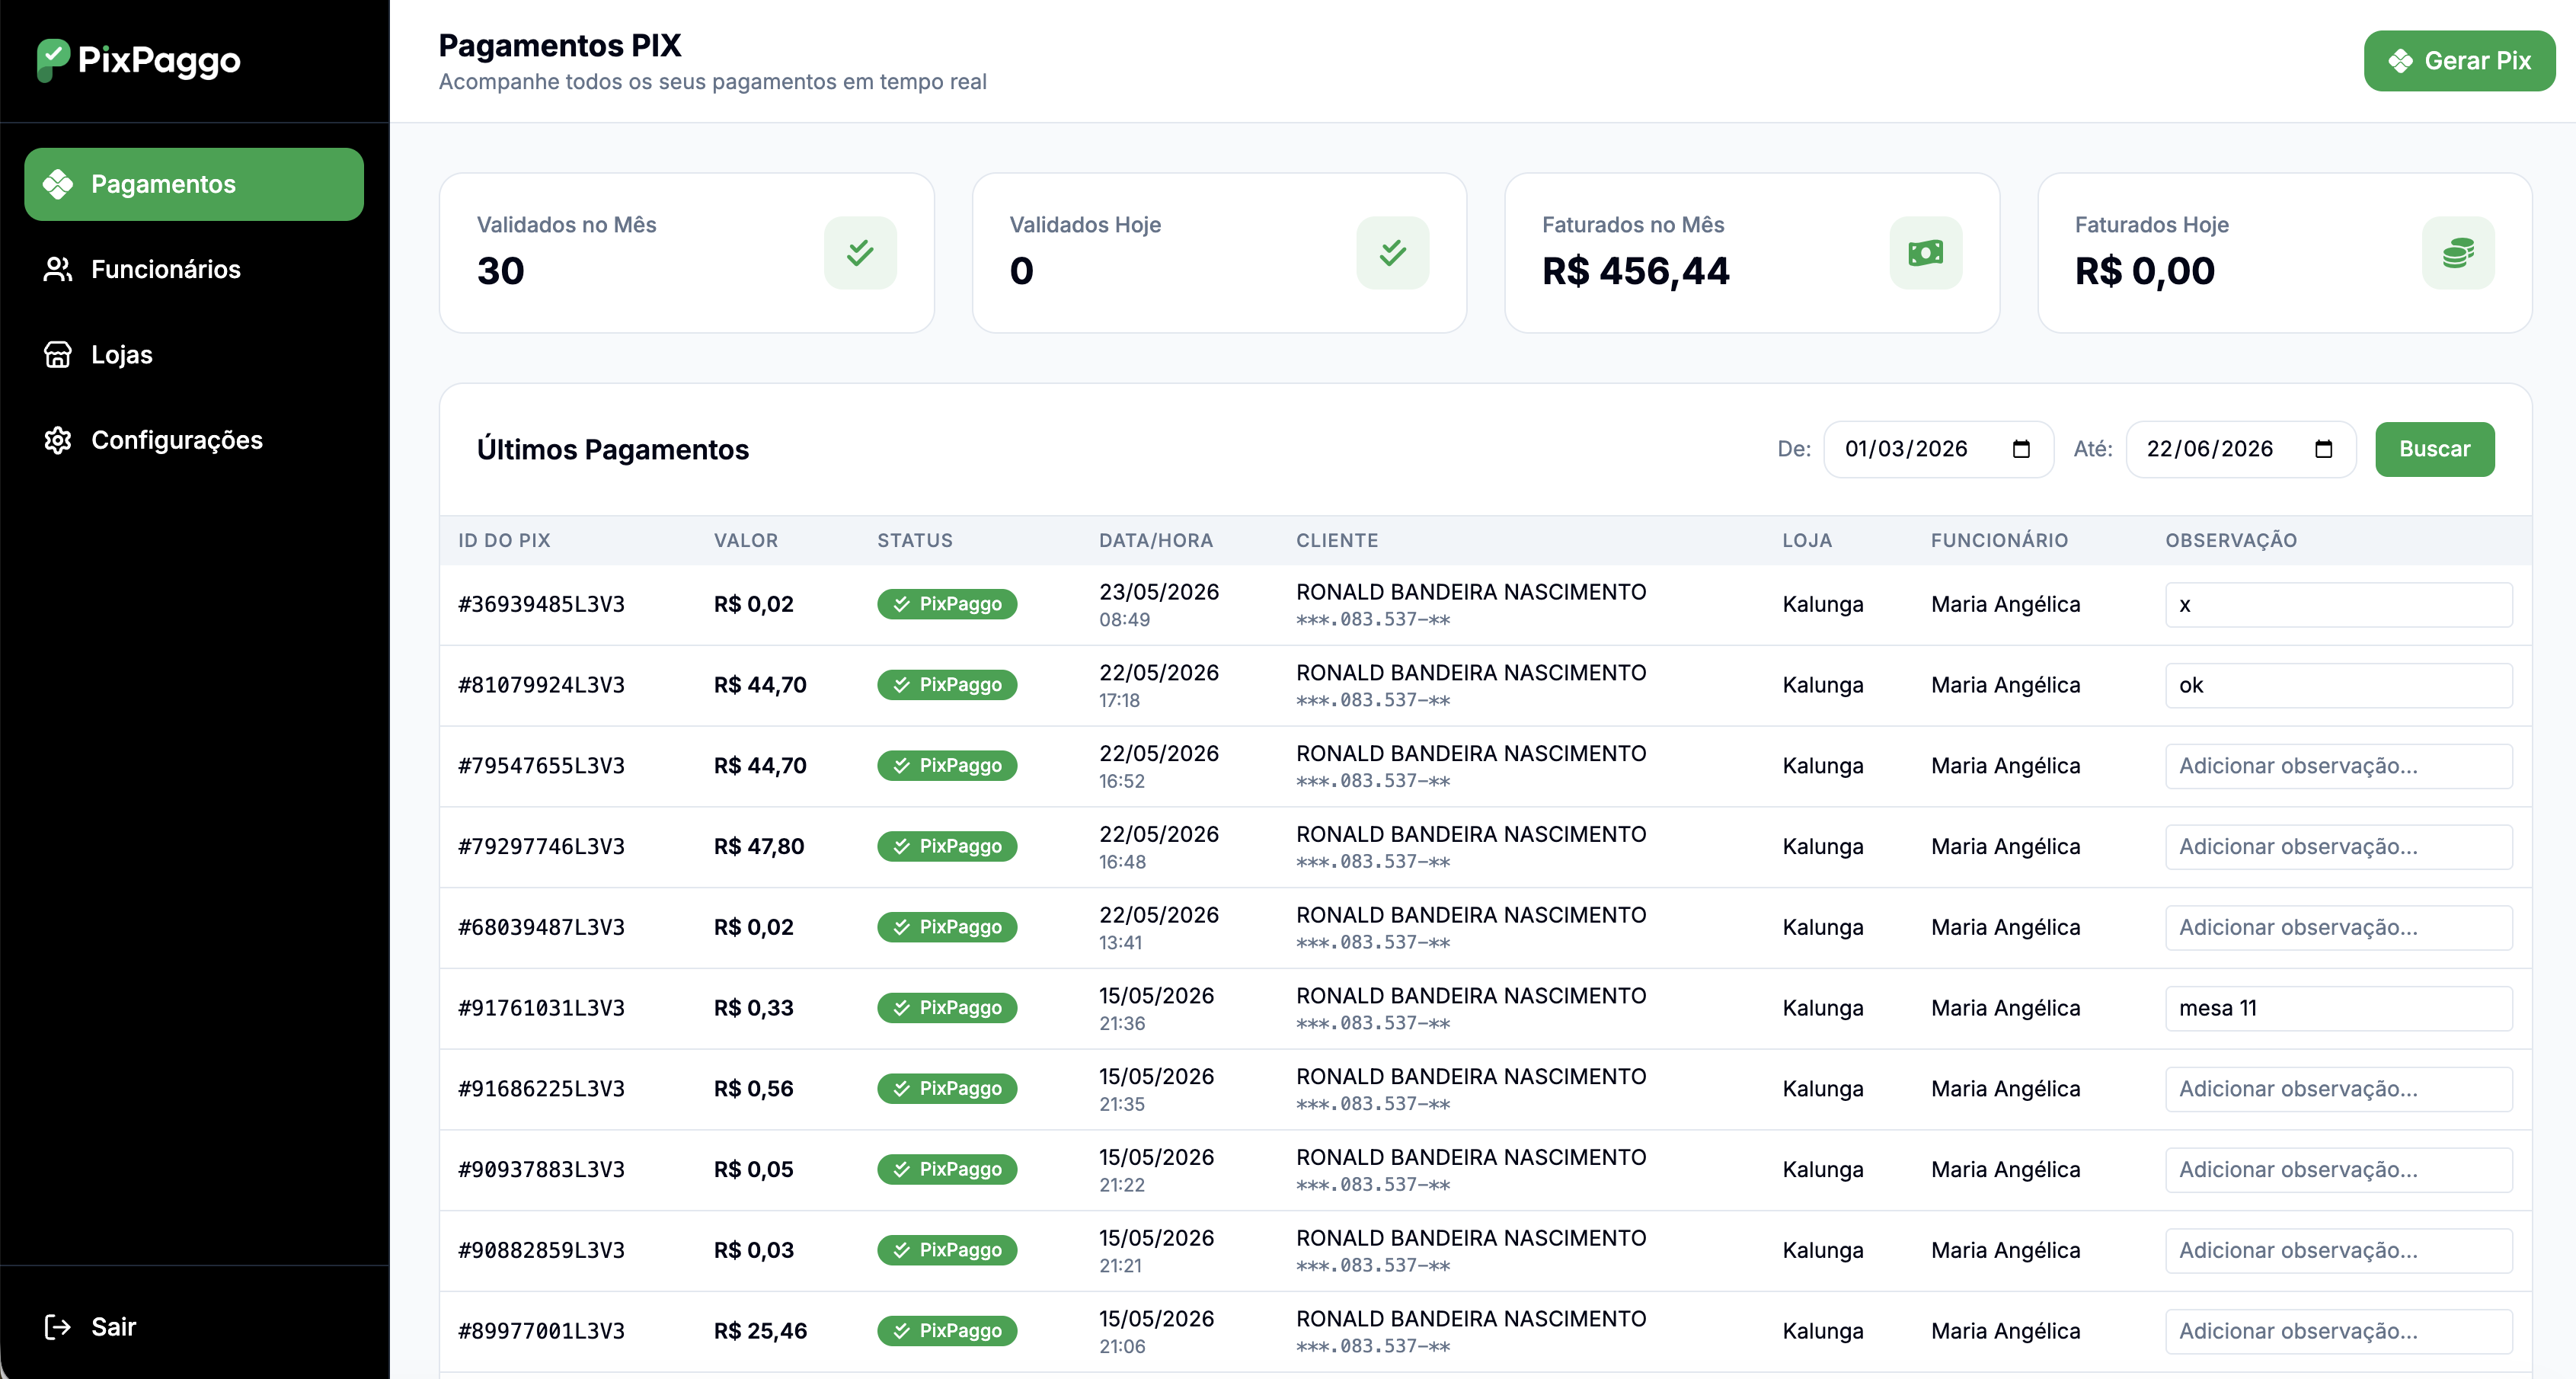Click PixPaggo status badge for #90882859L3V3
Image resolution: width=2576 pixels, height=1379 pixels.
coord(947,1250)
